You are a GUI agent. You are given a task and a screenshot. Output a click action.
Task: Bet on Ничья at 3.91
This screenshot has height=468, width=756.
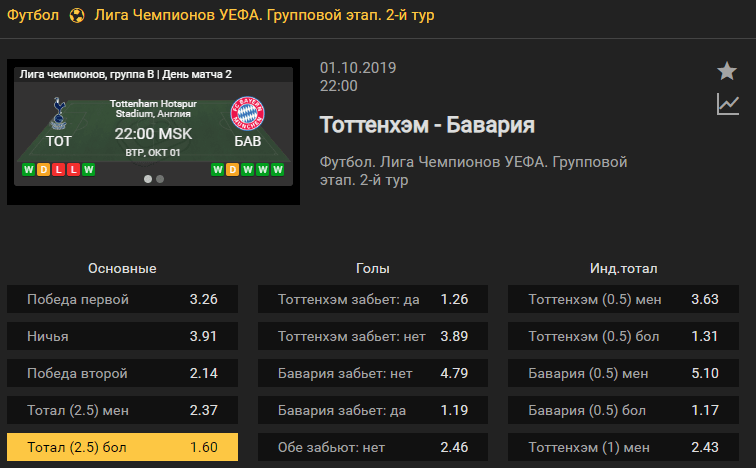tap(122, 336)
